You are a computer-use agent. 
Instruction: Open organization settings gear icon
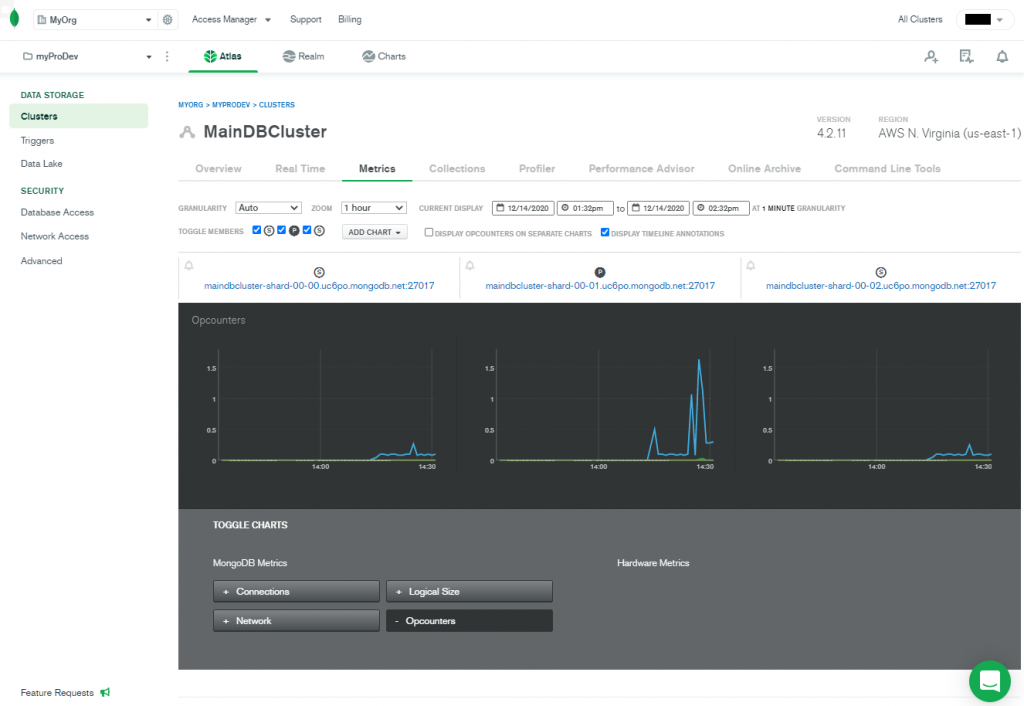pos(168,20)
